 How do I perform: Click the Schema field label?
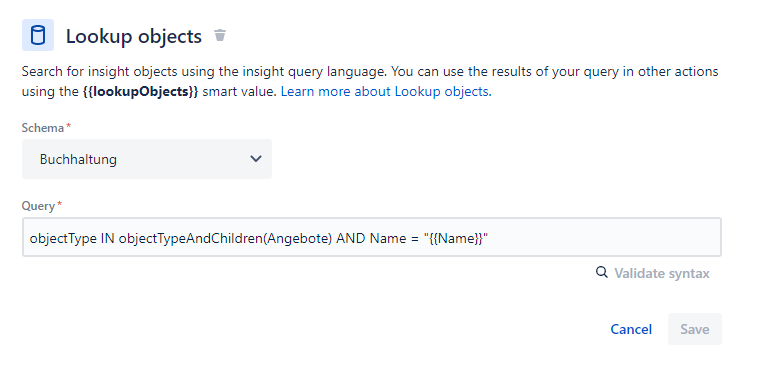[x=43, y=128]
